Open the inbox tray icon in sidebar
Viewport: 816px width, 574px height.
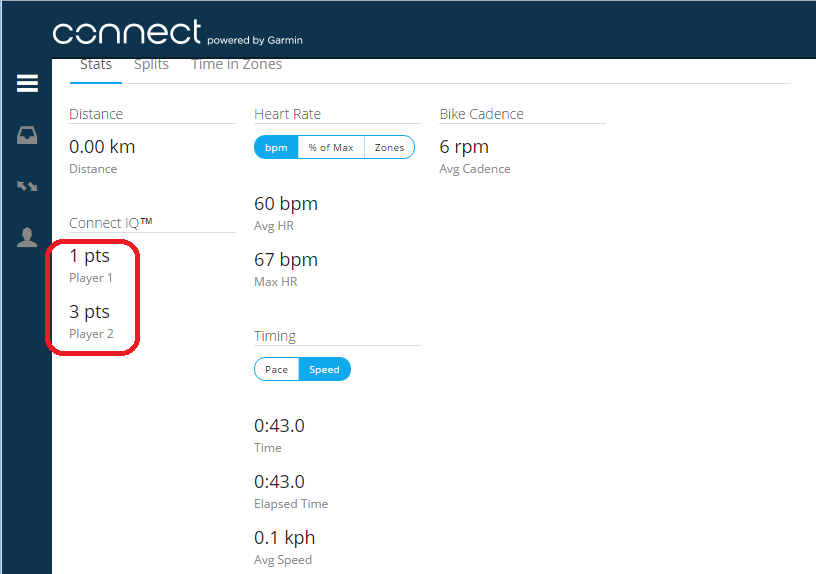point(27,135)
